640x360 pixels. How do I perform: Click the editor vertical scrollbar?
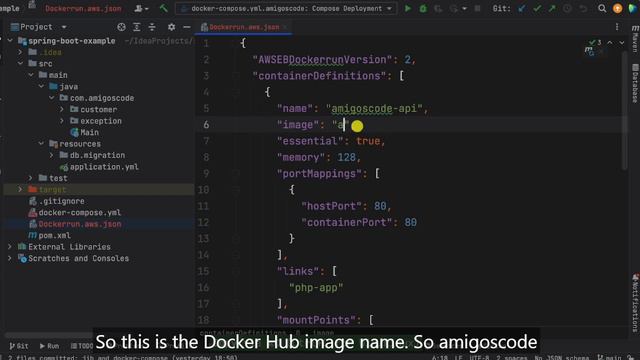click(624, 110)
